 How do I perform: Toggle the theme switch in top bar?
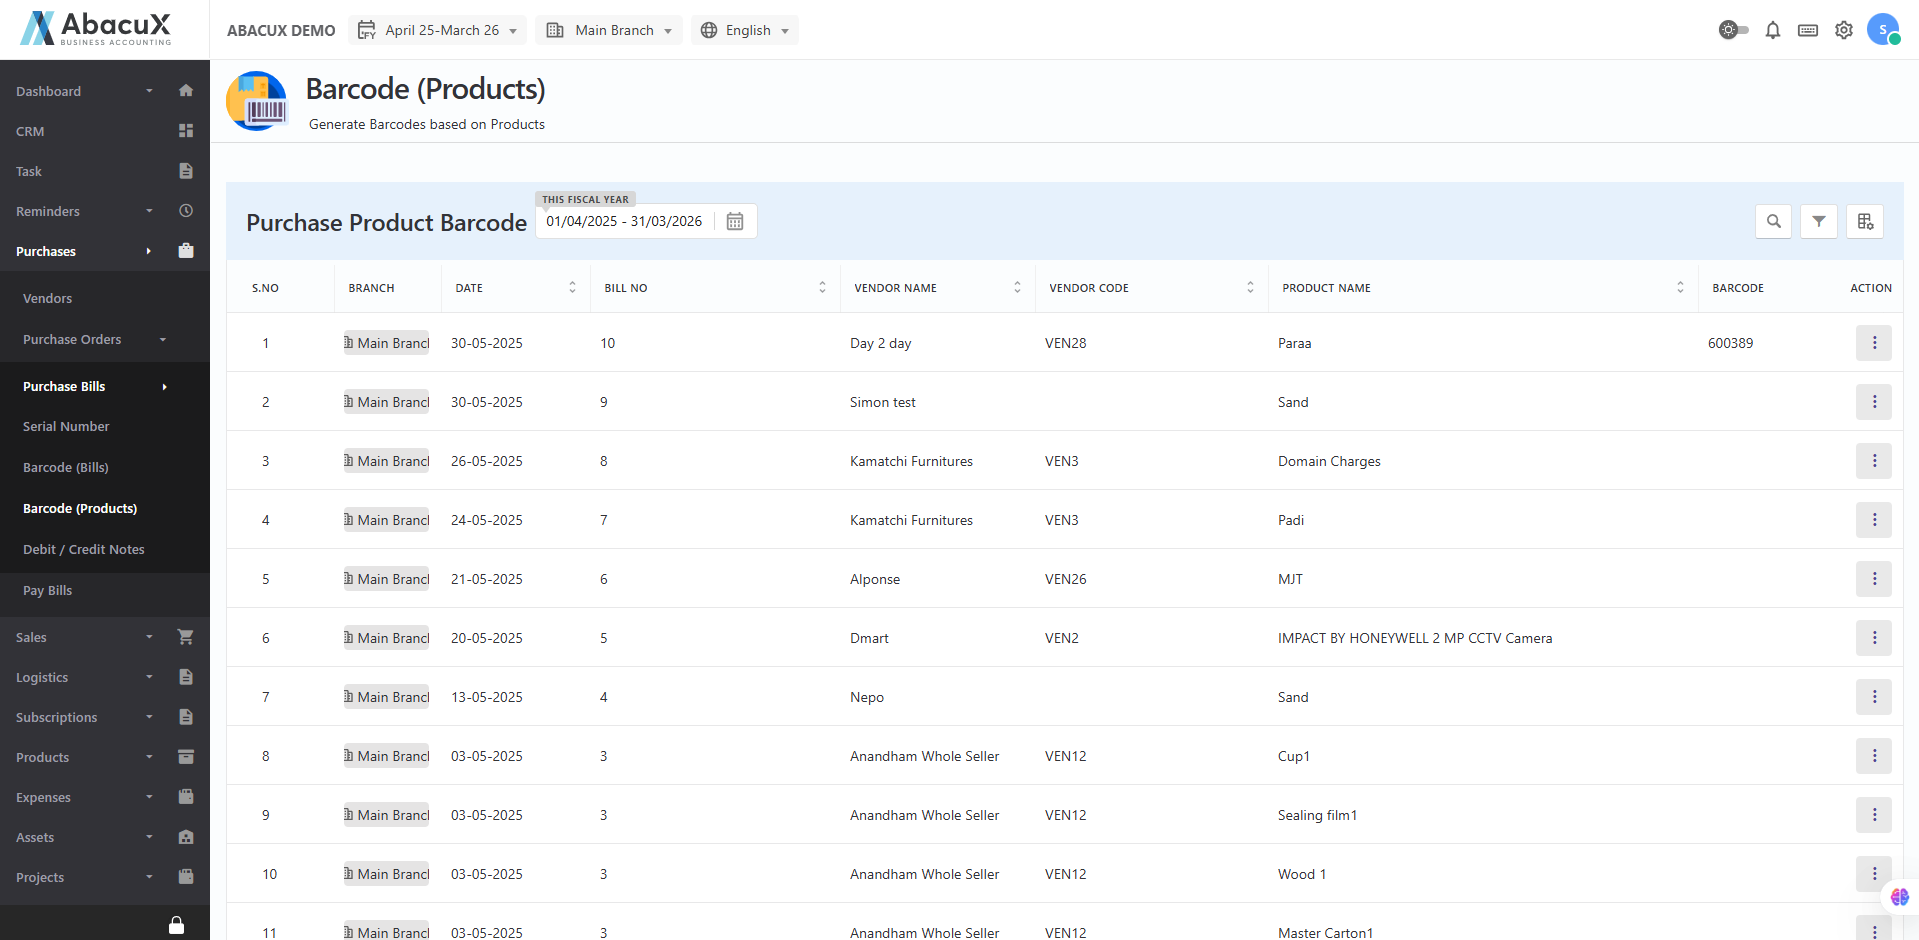[1733, 30]
